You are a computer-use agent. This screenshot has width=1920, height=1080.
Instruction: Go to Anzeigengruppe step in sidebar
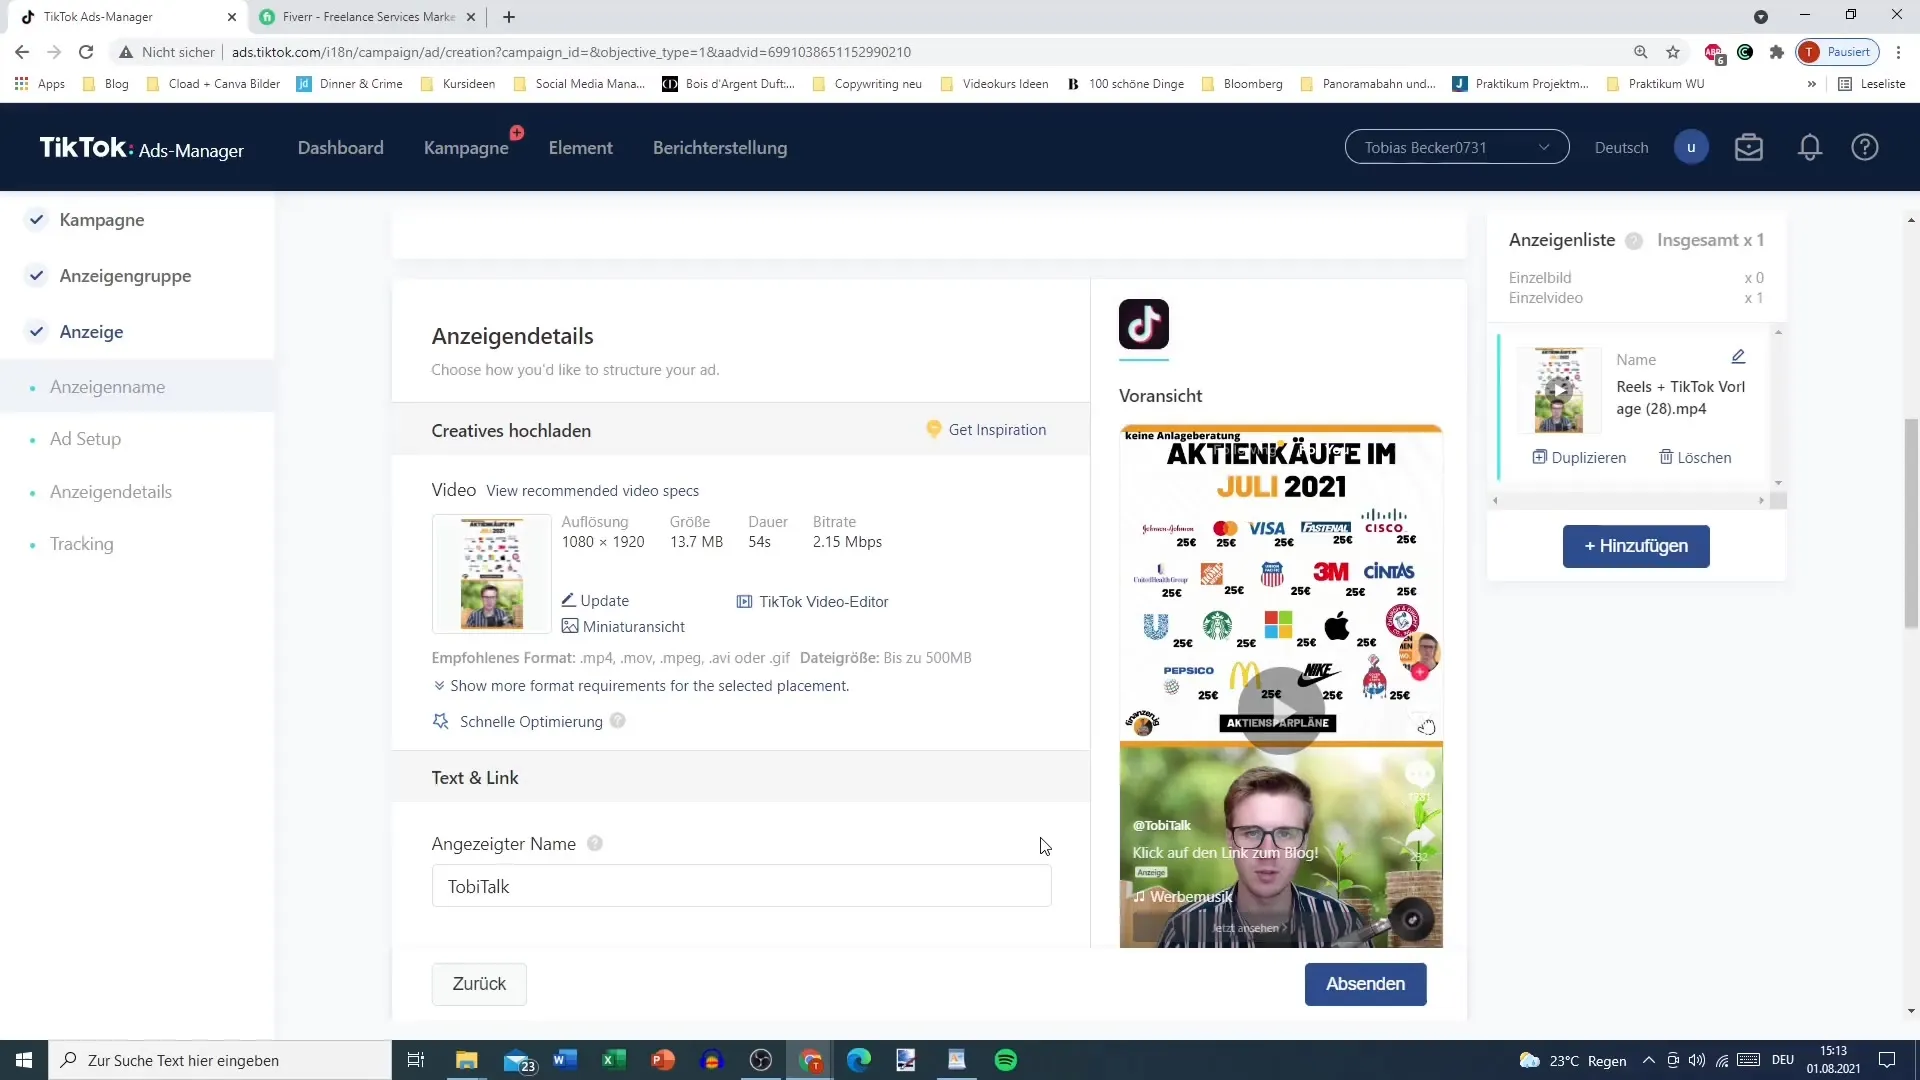tap(125, 276)
